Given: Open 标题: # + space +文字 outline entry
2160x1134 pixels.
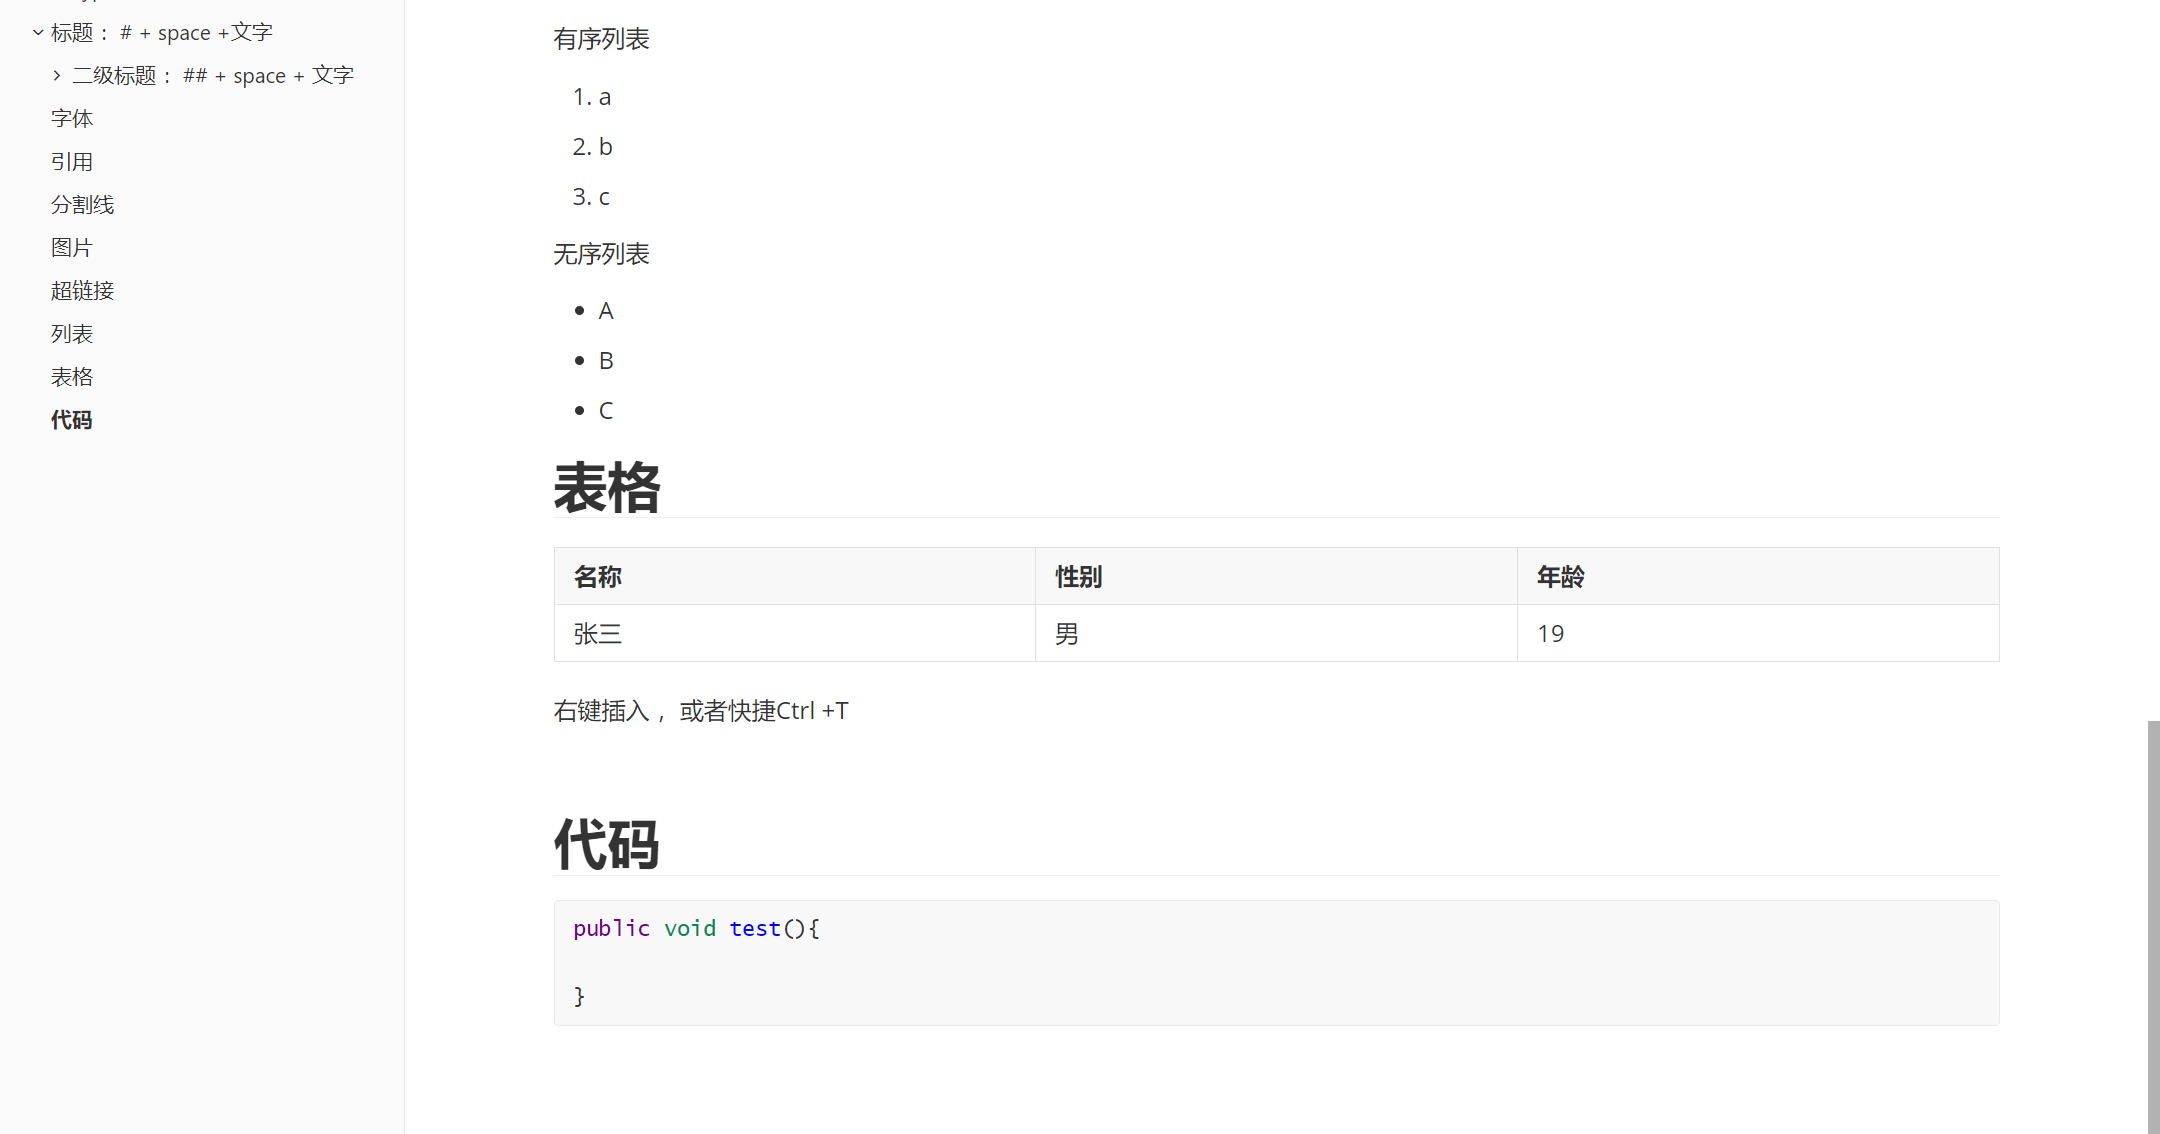Looking at the screenshot, I should click(x=162, y=33).
